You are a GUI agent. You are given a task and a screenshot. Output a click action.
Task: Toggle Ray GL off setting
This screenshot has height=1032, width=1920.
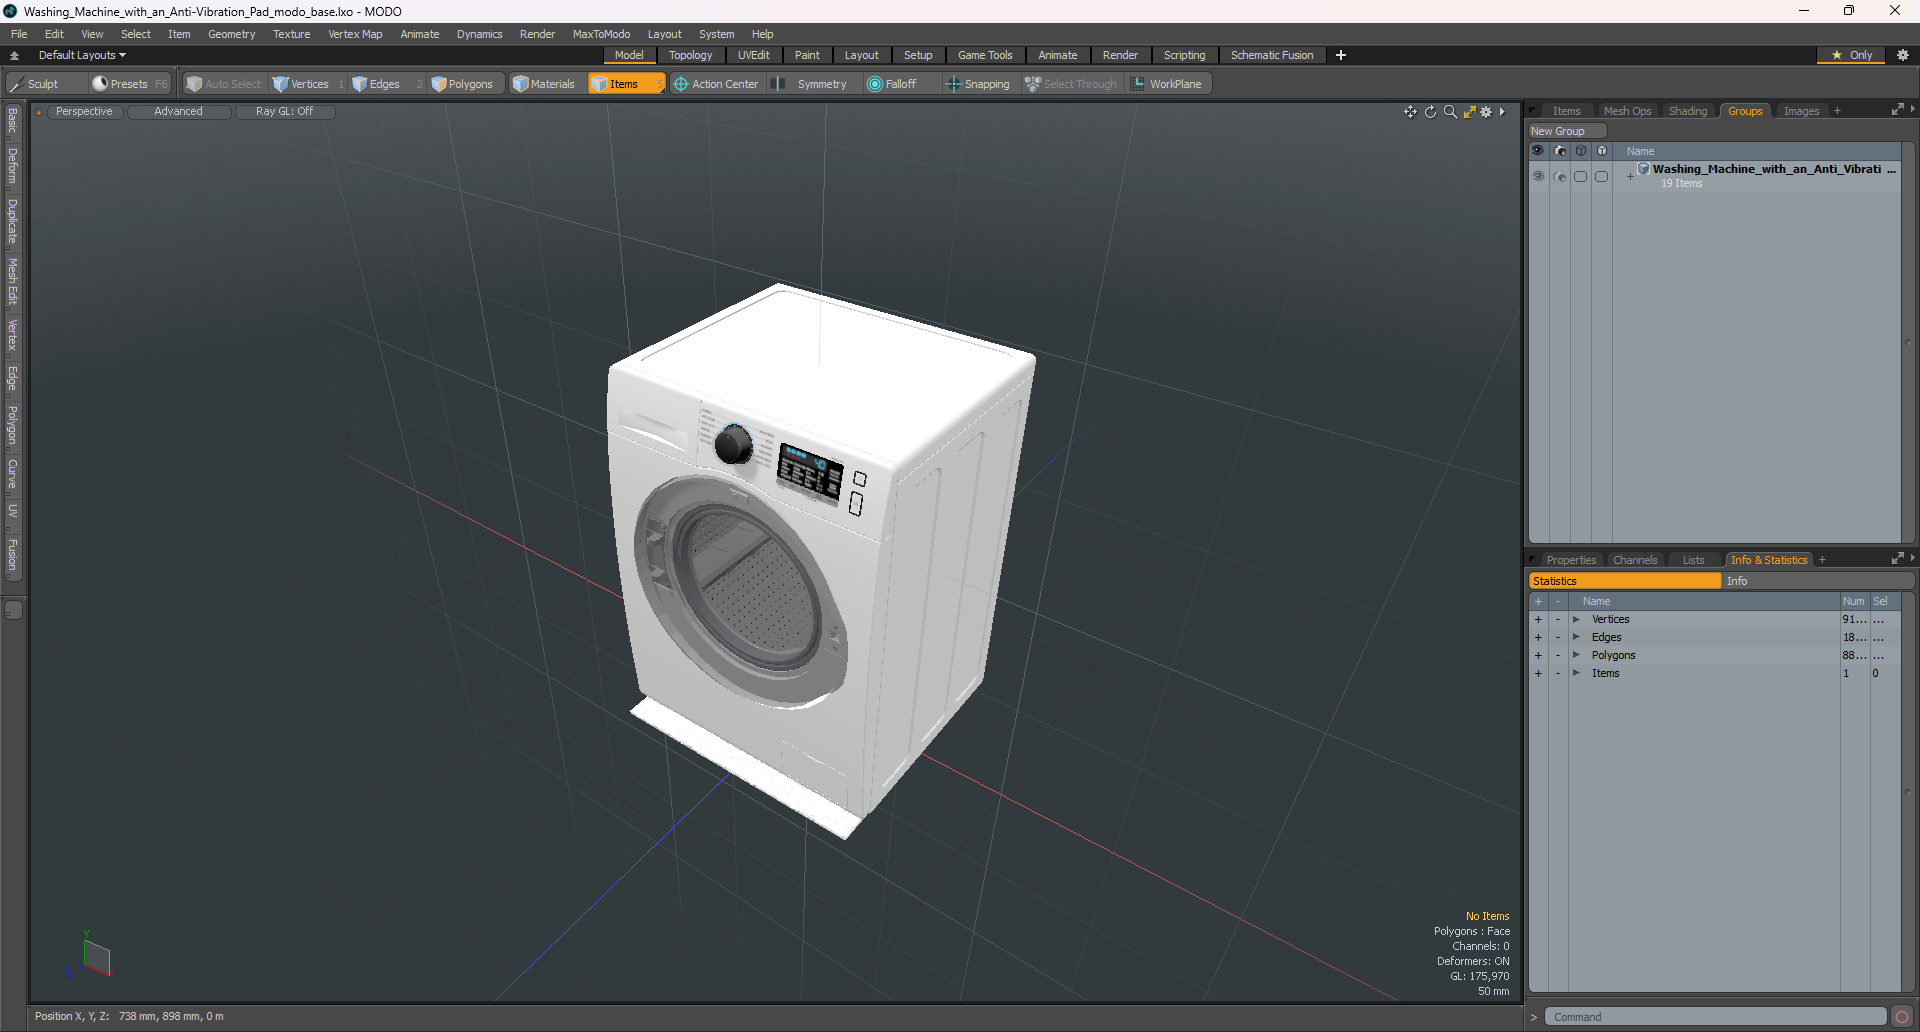click(x=284, y=112)
